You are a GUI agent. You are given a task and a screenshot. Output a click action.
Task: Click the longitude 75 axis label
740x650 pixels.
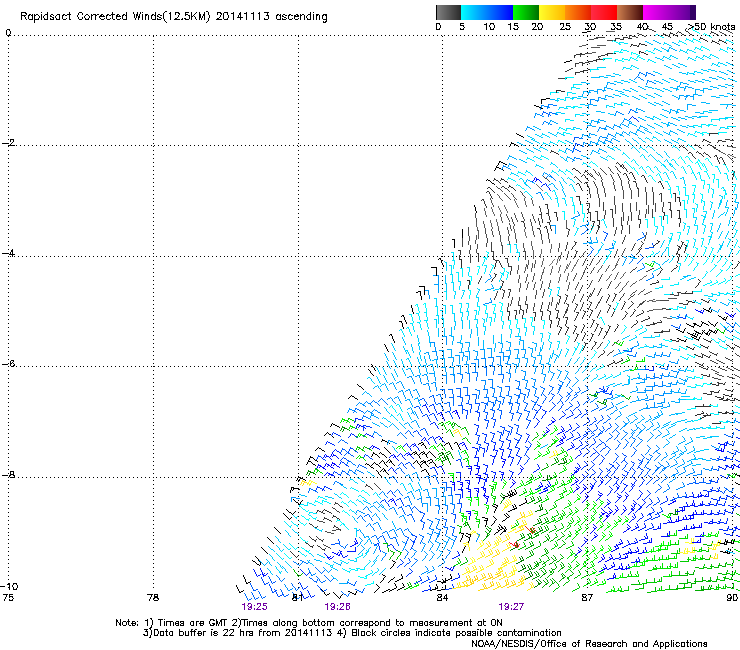point(8,598)
